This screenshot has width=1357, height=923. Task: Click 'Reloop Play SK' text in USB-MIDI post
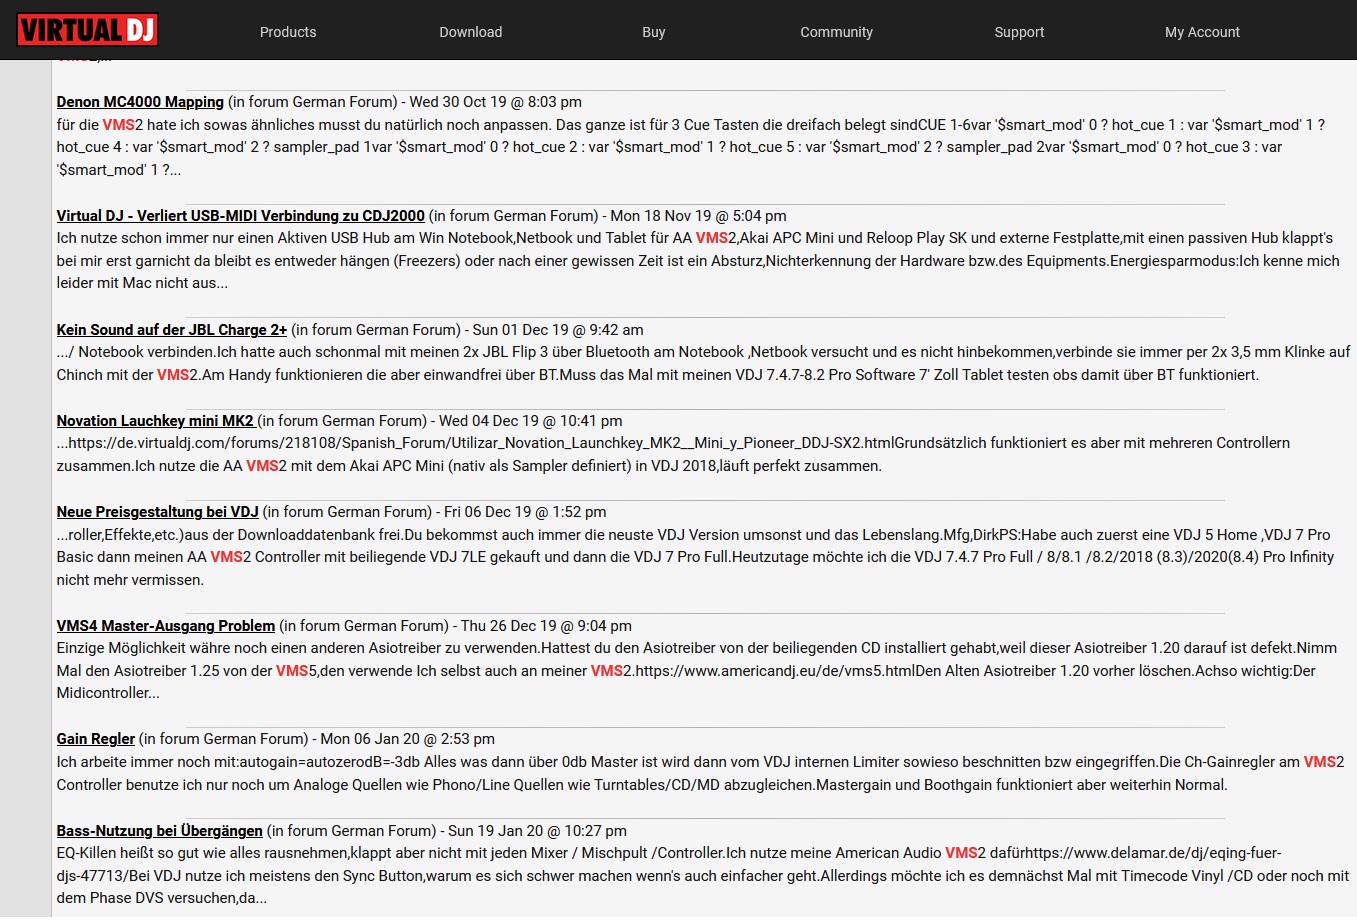(x=919, y=238)
